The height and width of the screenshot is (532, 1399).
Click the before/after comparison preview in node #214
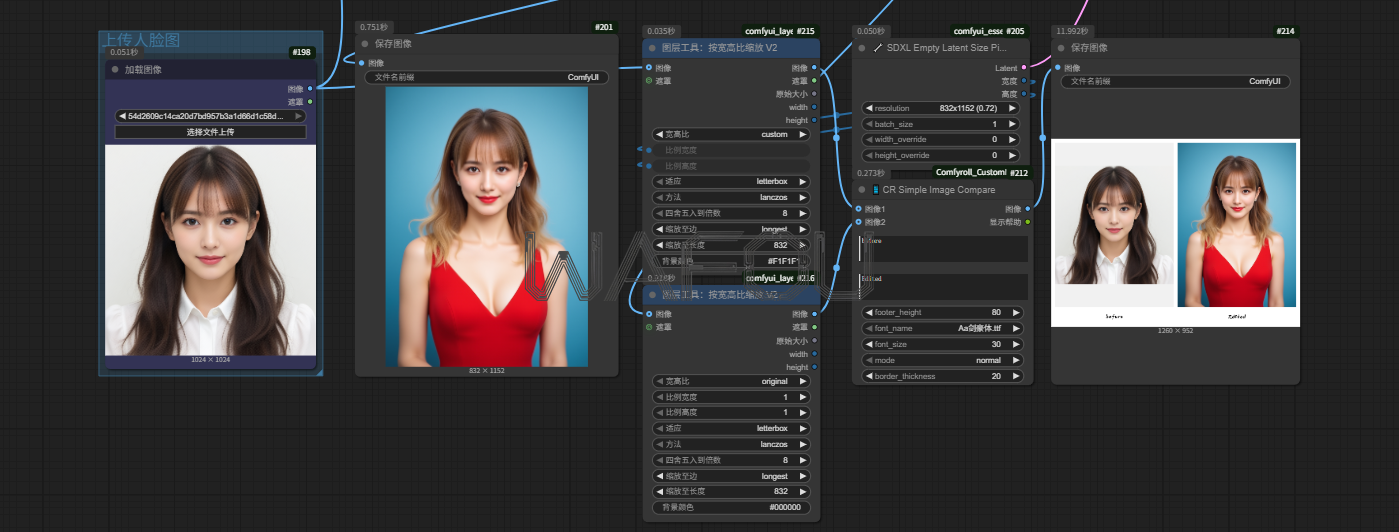tap(1175, 233)
